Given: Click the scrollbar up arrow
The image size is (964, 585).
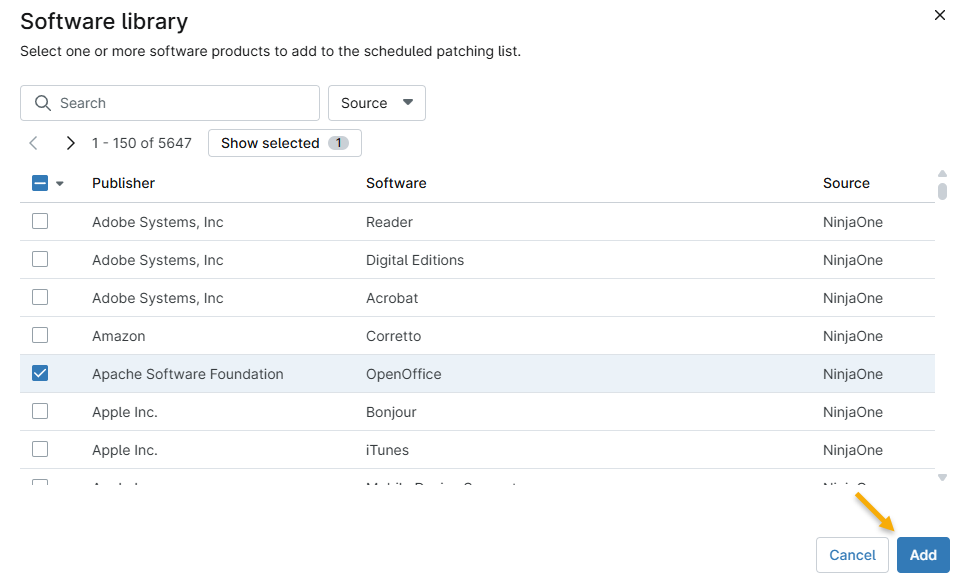Looking at the screenshot, I should [942, 173].
